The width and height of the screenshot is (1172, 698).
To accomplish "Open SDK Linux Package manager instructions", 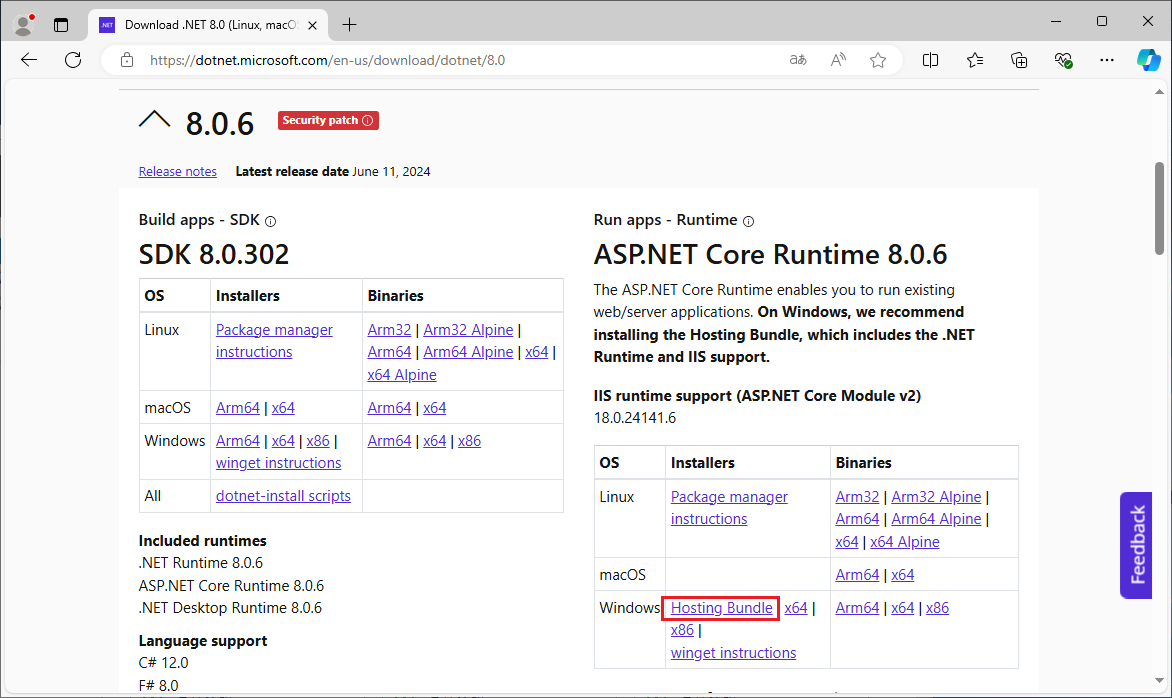I will pos(274,341).
